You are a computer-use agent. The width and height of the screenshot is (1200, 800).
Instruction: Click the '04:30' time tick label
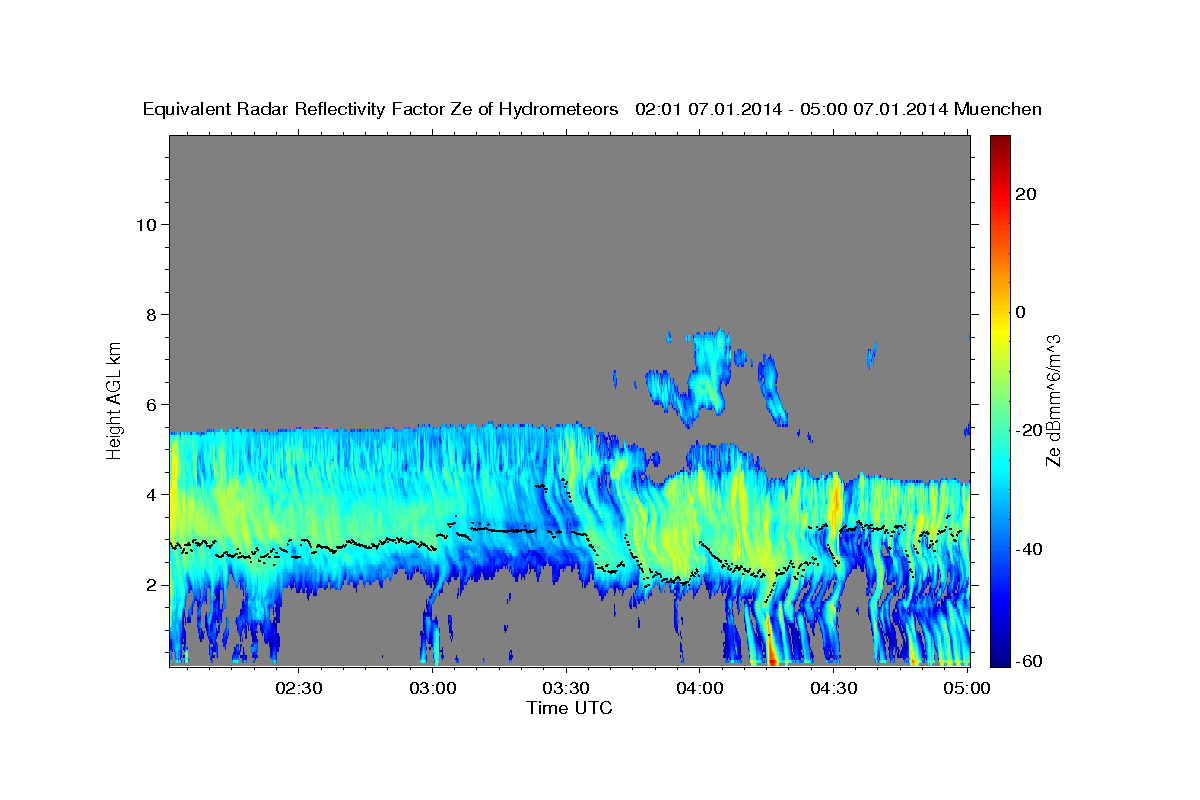click(834, 688)
